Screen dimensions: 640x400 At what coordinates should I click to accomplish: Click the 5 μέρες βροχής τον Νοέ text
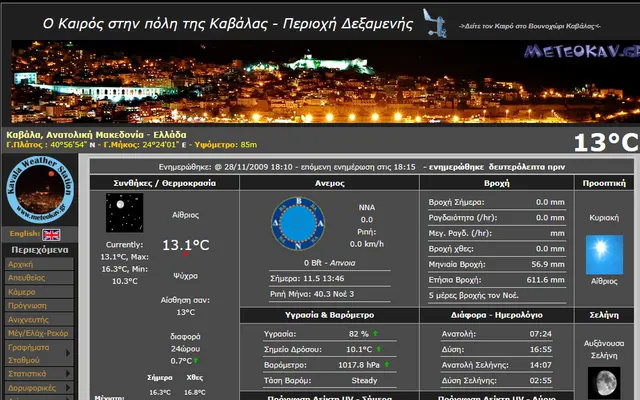pyautogui.click(x=473, y=295)
